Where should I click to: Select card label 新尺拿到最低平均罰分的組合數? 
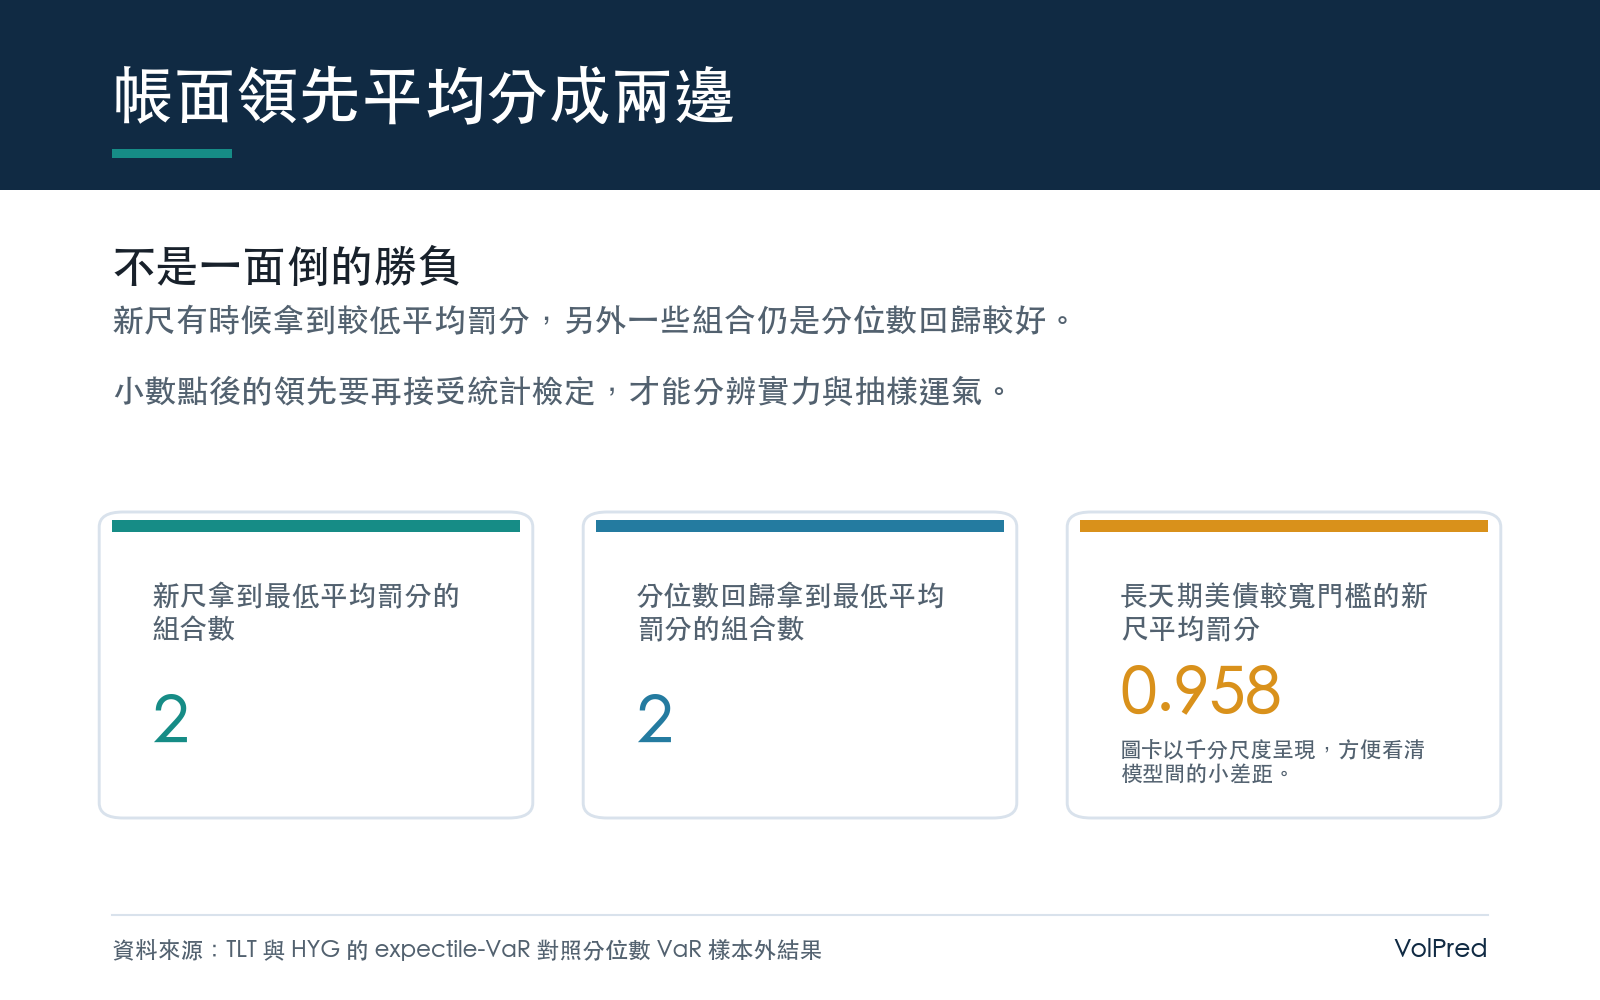tap(306, 612)
